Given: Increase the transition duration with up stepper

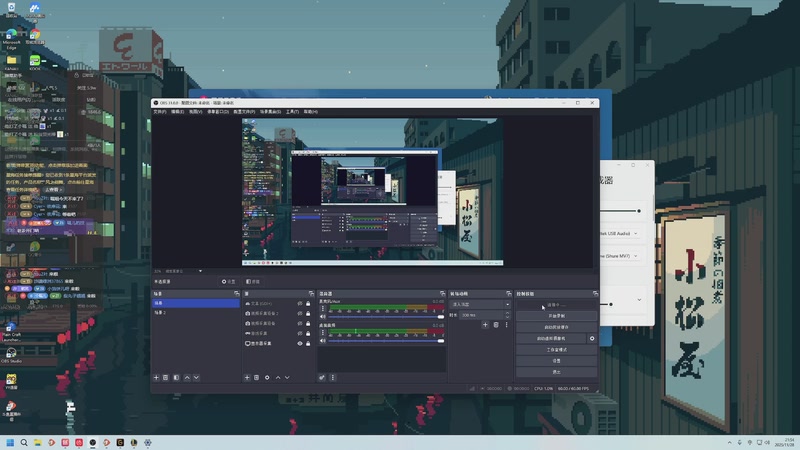Looking at the screenshot, I should (x=507, y=313).
